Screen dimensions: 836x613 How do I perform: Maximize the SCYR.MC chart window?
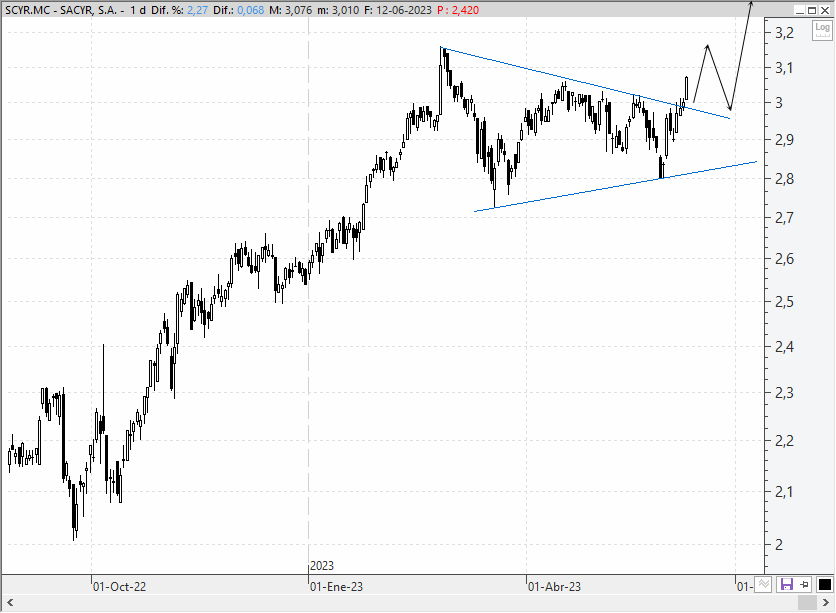point(811,10)
